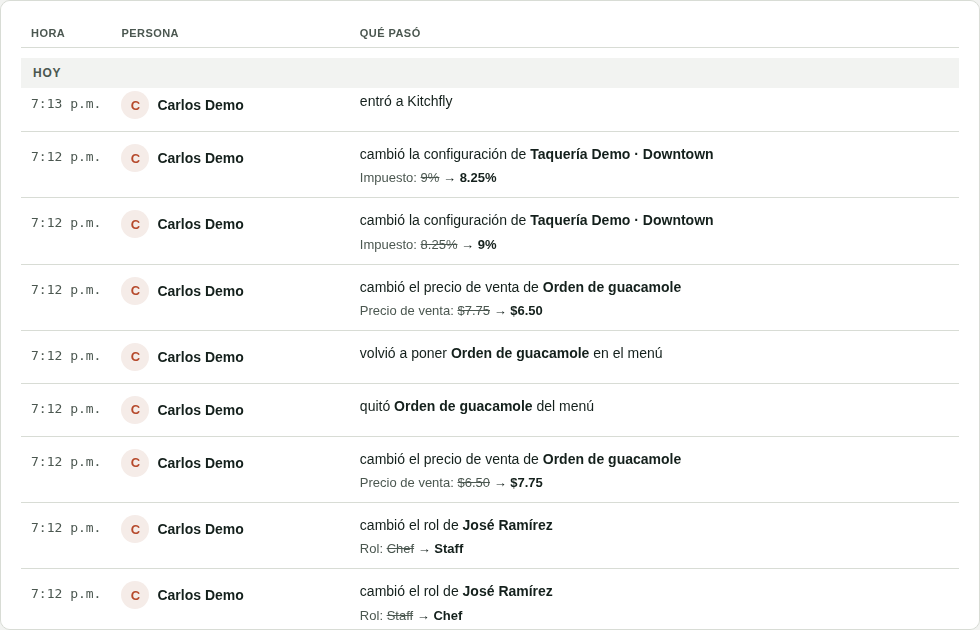Select Carlos Demo's name on the $7.75 → $6.50 row
Image resolution: width=980 pixels, height=630 pixels.
pyautogui.click(x=201, y=291)
